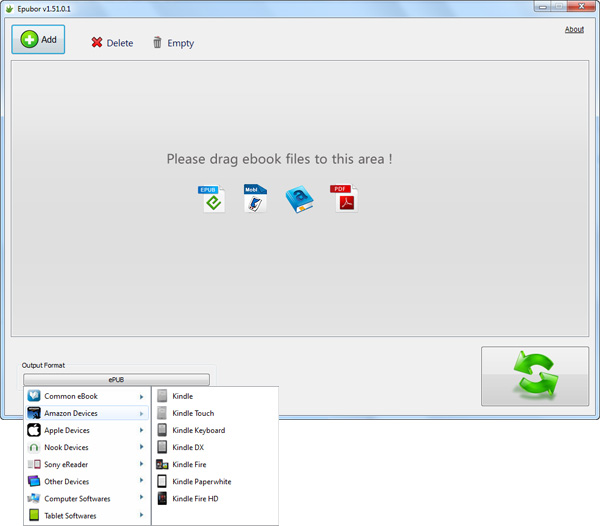Open the Computer Softwares submenu

[87, 498]
